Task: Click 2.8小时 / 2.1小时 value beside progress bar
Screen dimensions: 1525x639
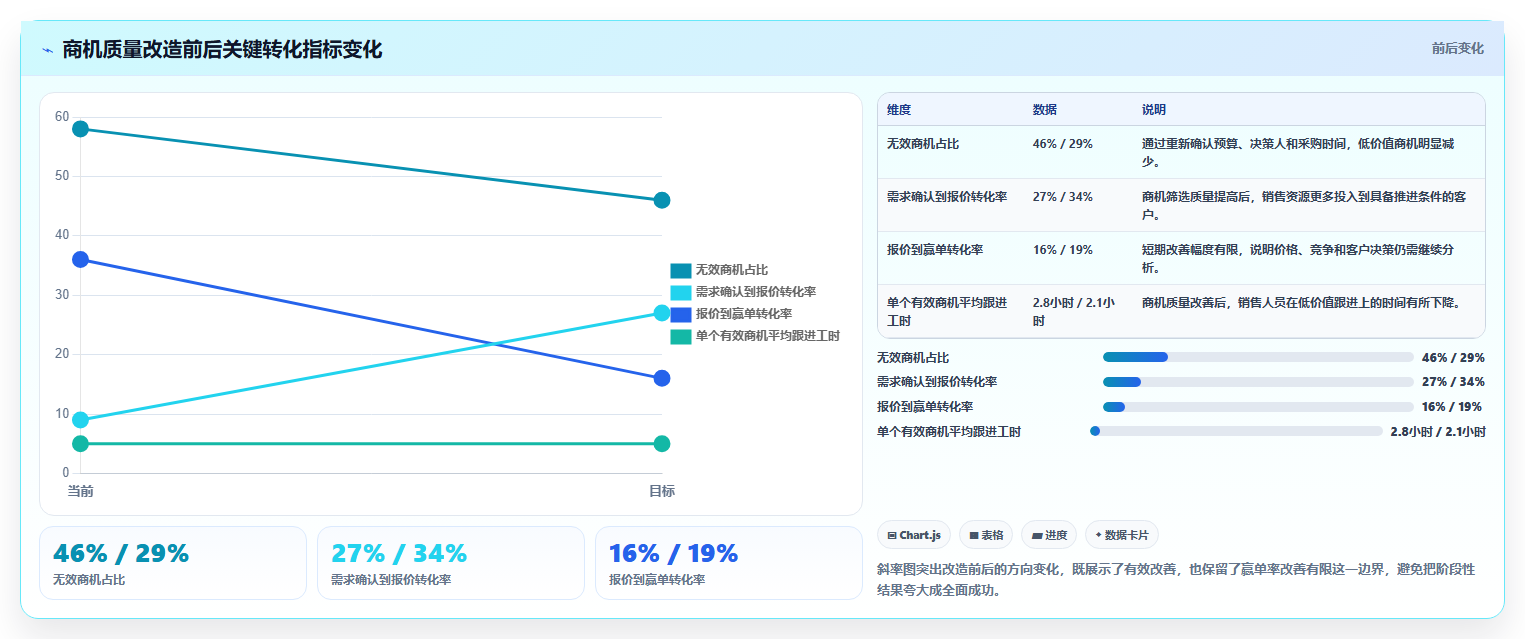Action: (1438, 432)
